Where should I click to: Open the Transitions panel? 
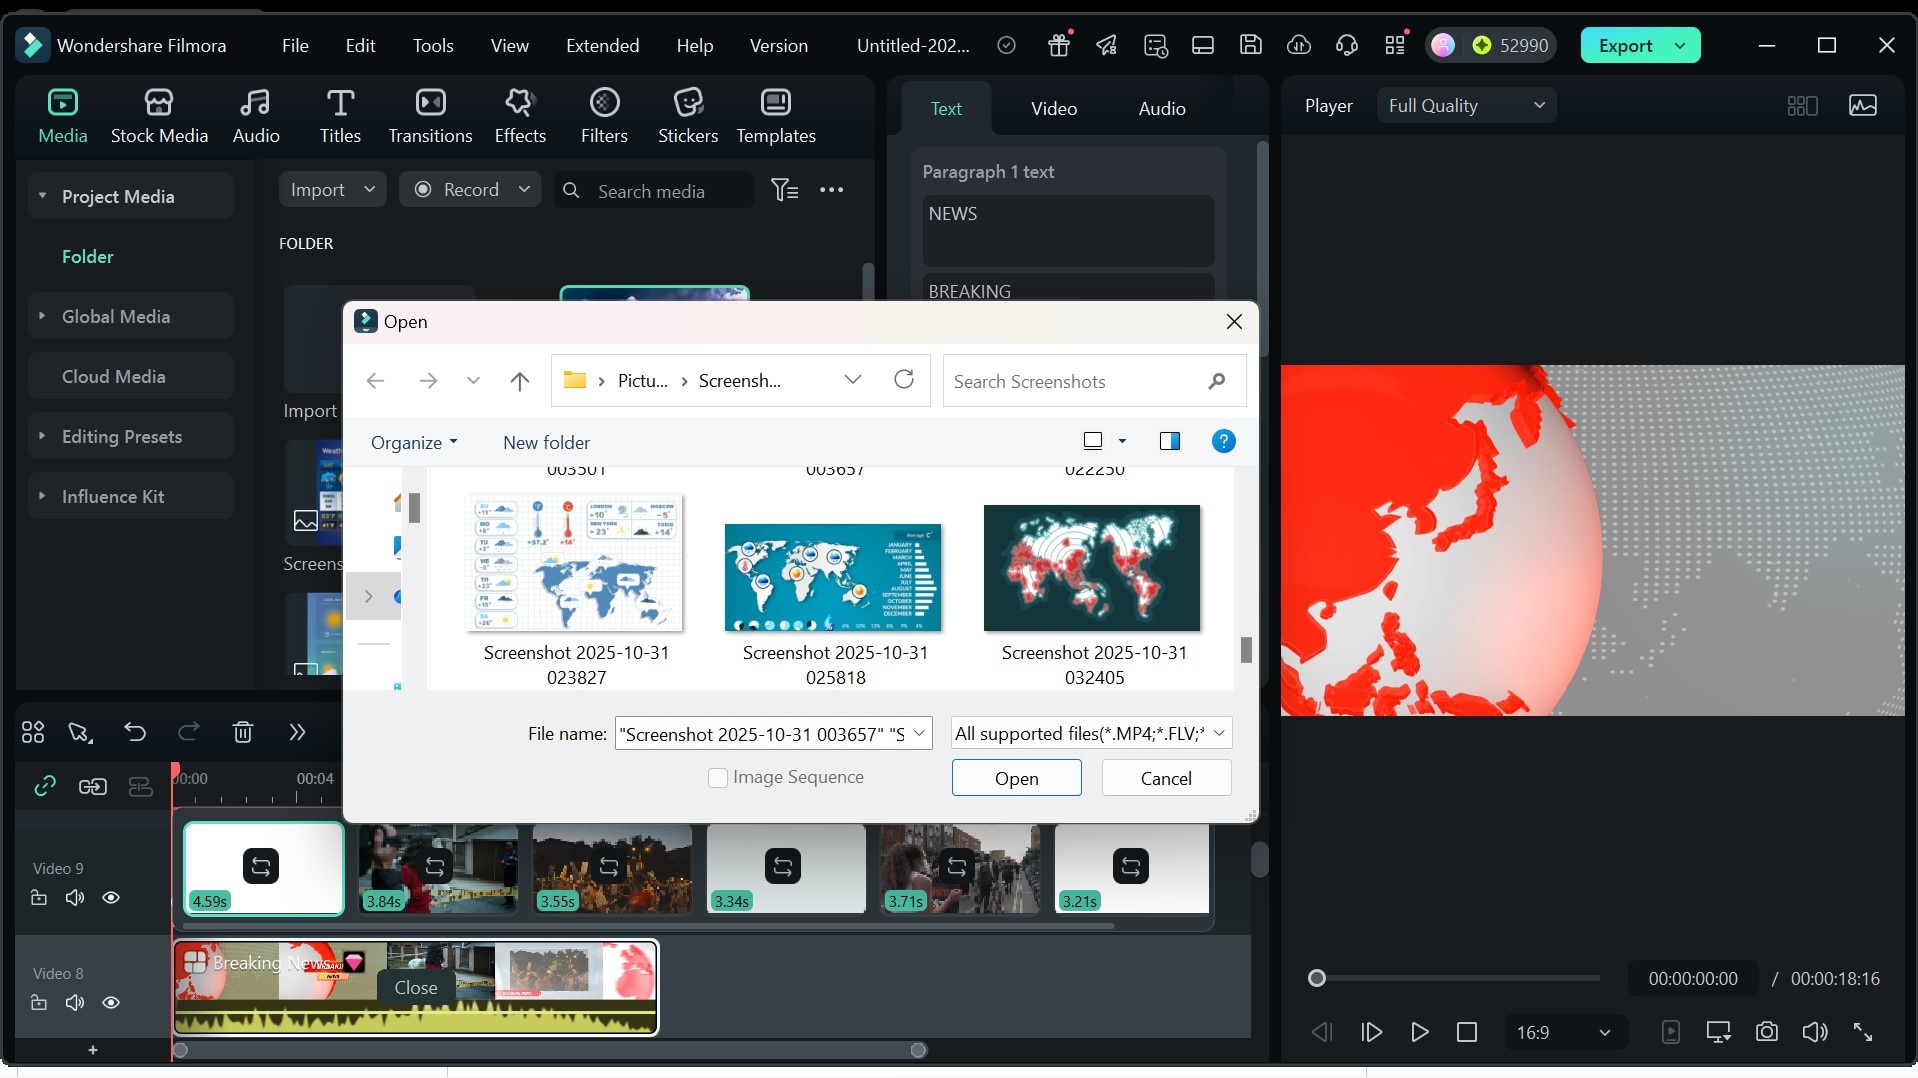point(430,116)
